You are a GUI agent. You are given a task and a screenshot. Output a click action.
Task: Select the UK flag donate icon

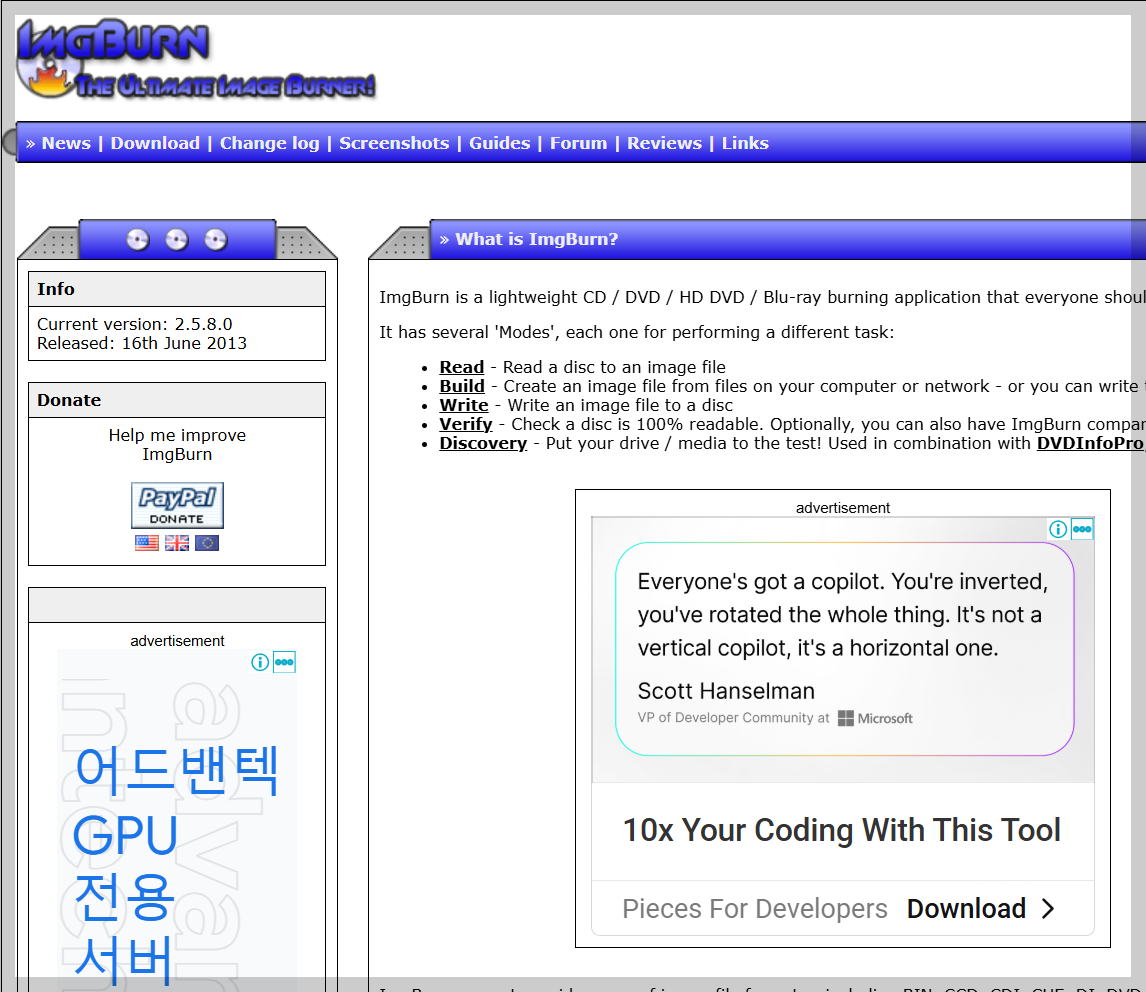click(x=177, y=543)
